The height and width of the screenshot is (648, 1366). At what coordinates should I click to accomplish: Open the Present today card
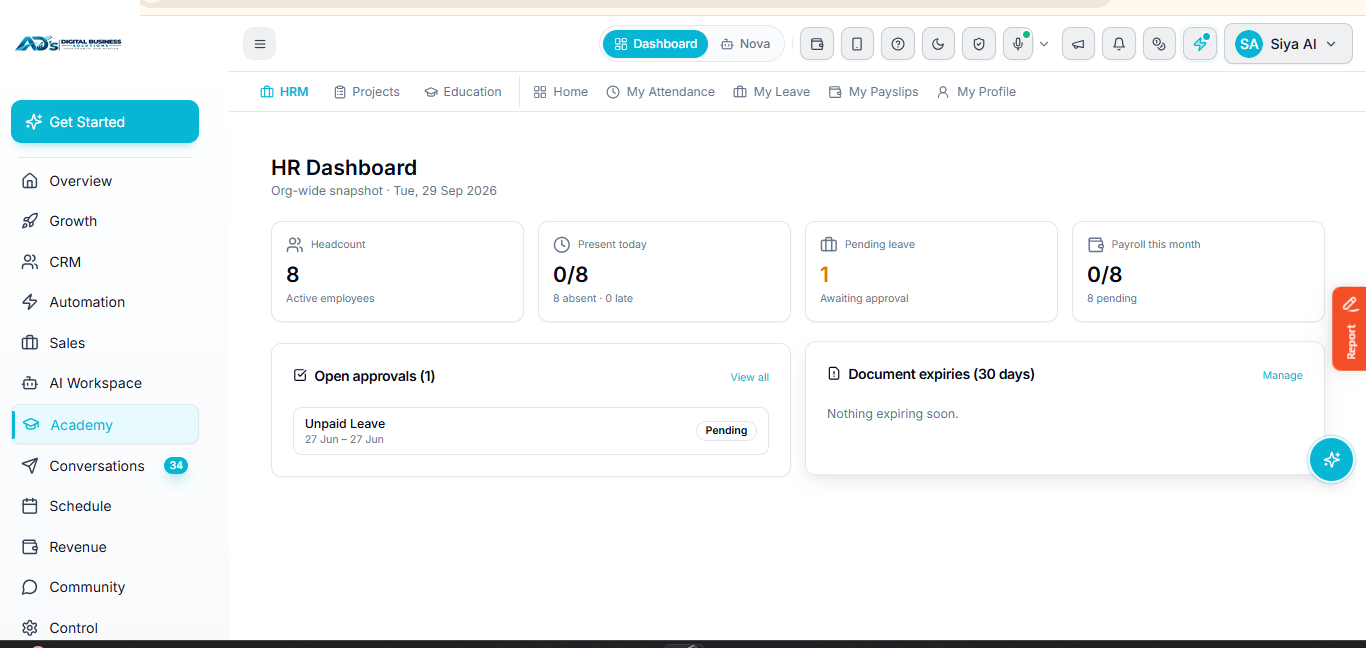point(664,272)
